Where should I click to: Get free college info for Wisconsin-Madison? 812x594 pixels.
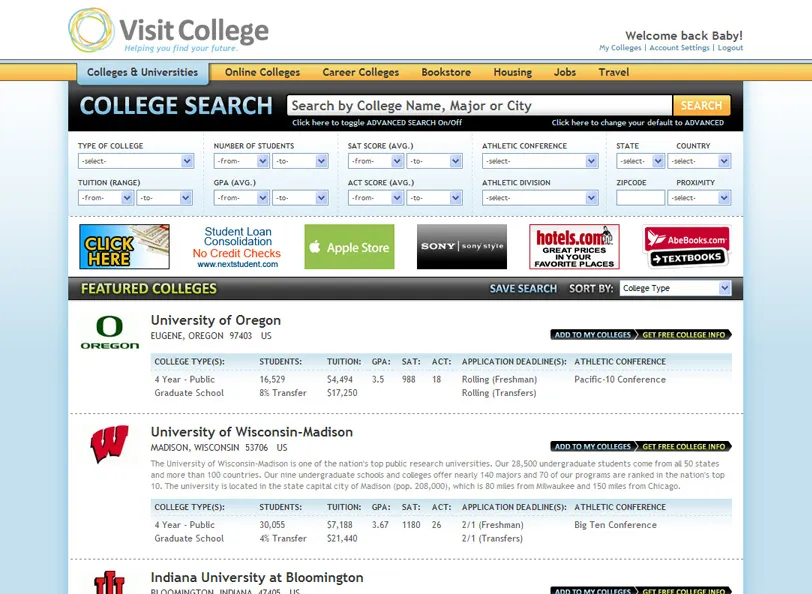(x=684, y=446)
